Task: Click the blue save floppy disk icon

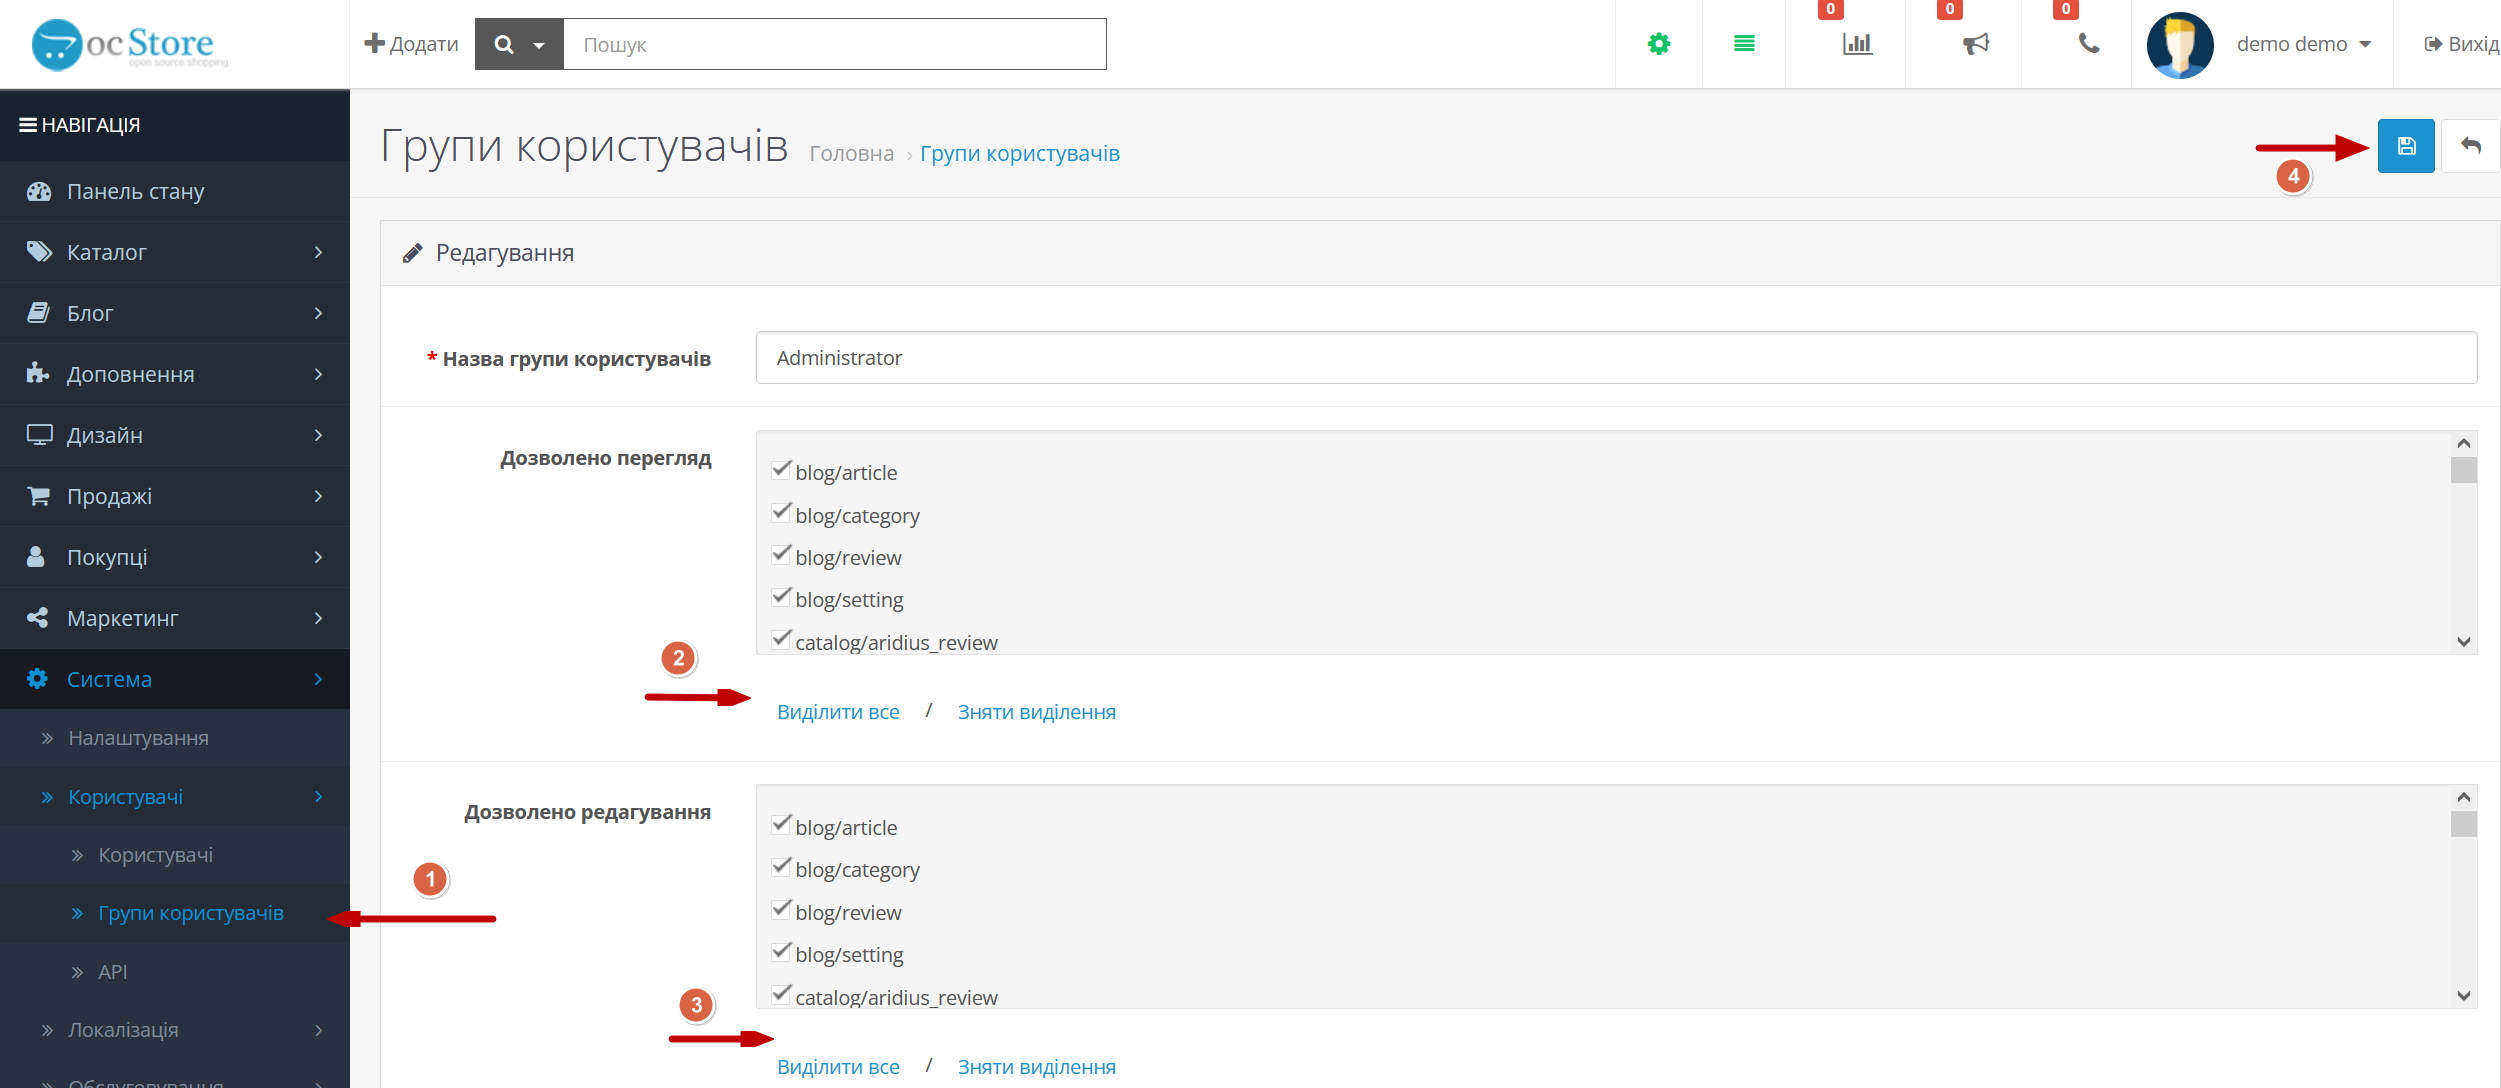Action: (2406, 146)
